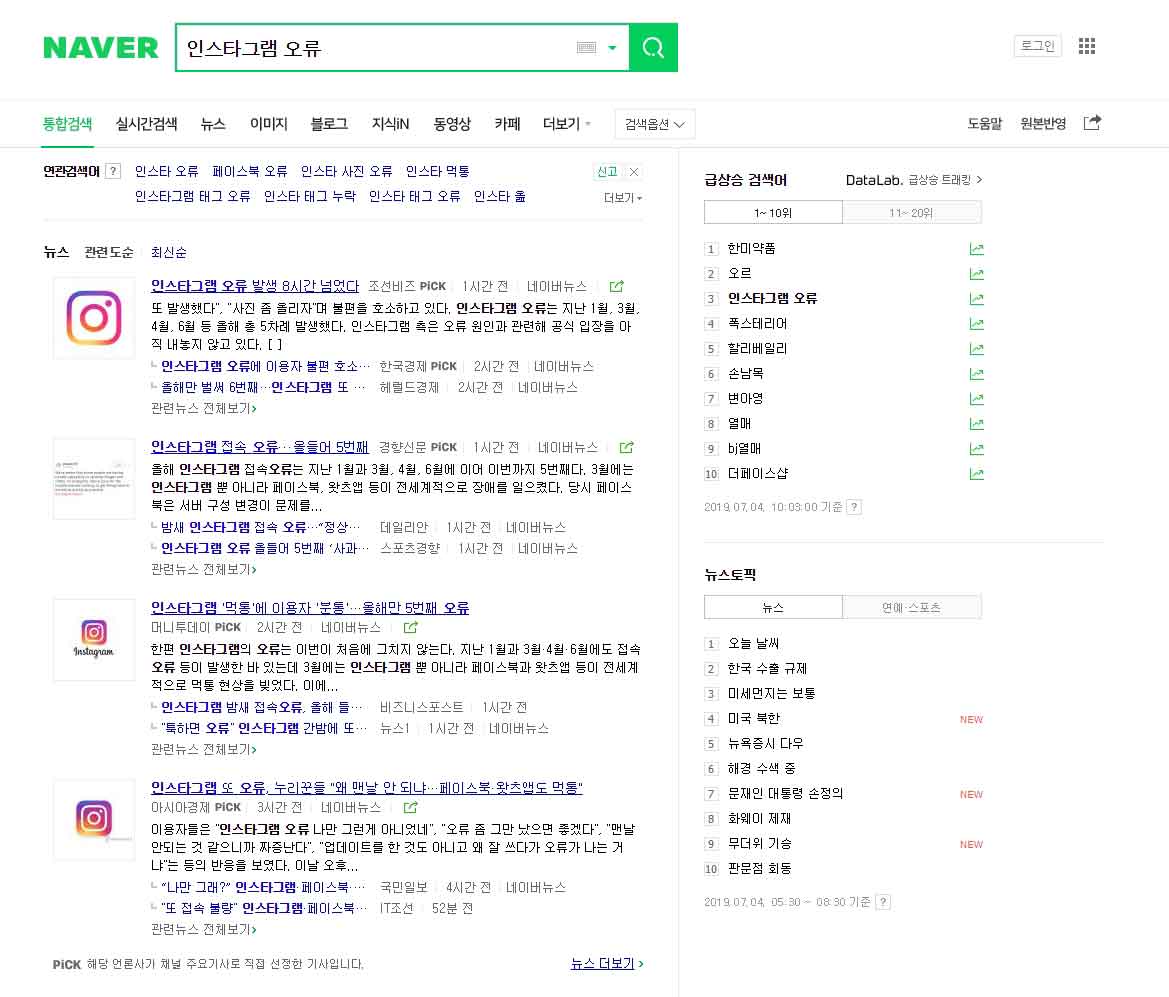Close the related searches with X icon
This screenshot has width=1169, height=997.
click(634, 172)
